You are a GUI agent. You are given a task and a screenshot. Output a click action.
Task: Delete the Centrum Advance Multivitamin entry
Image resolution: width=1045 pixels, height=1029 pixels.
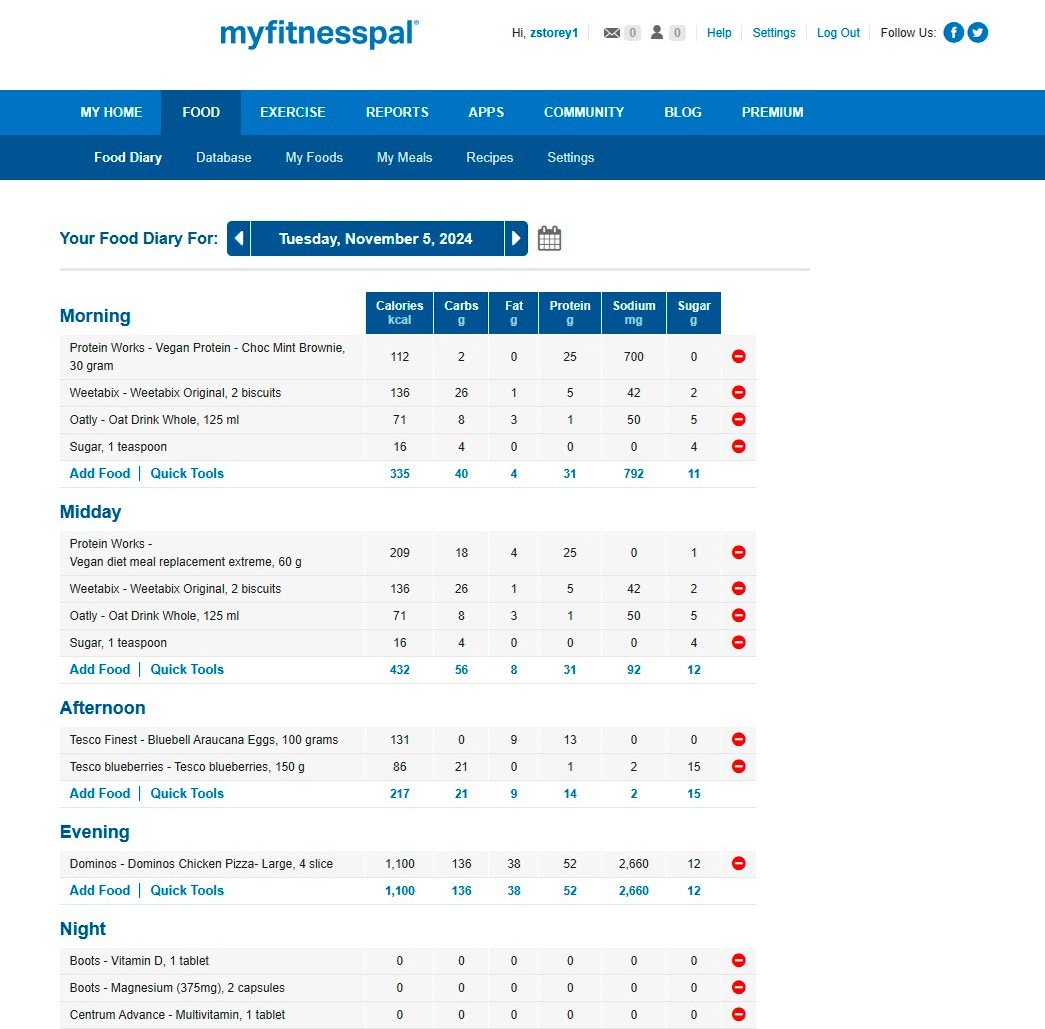pyautogui.click(x=738, y=1014)
